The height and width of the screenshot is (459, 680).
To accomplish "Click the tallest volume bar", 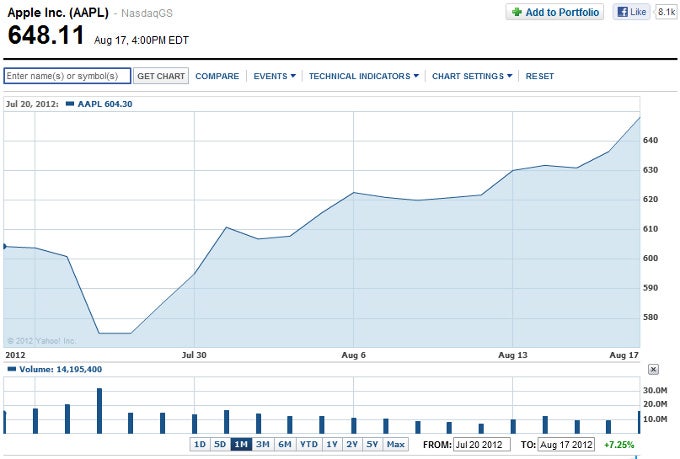I will 99,411.
